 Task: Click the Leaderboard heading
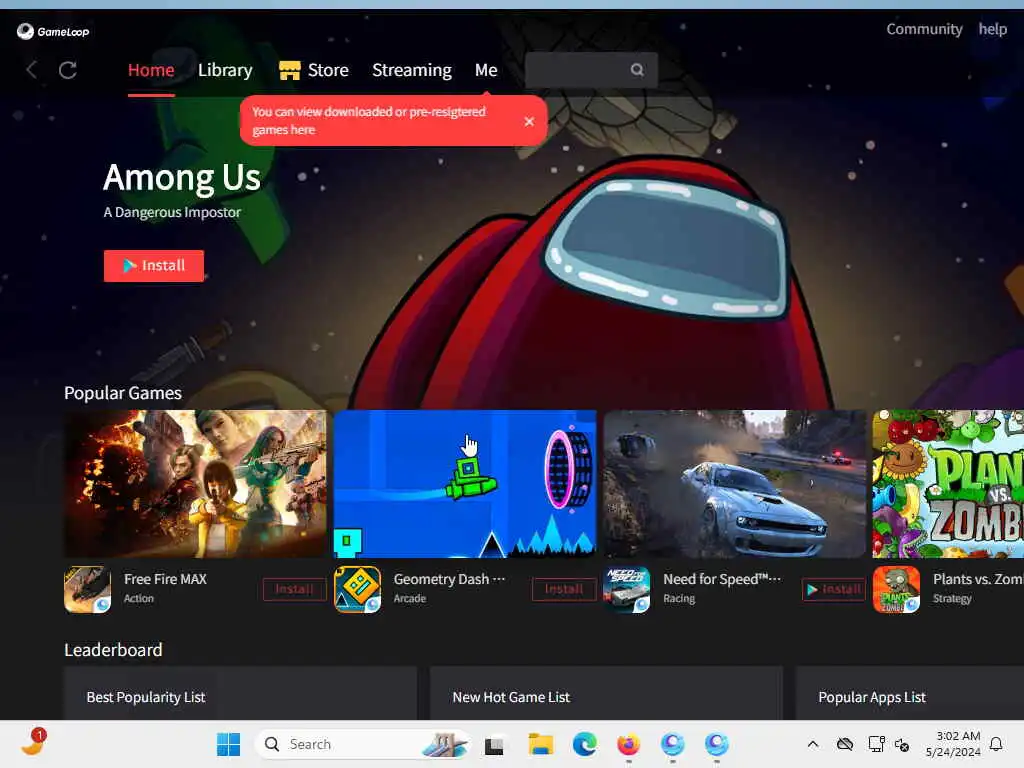pyautogui.click(x=113, y=650)
